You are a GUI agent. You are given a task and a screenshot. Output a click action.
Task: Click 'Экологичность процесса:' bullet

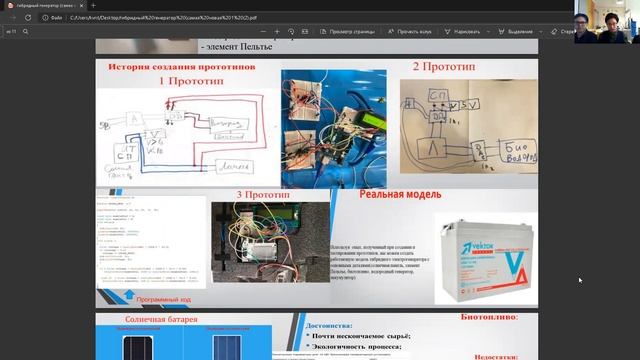tap(357, 347)
